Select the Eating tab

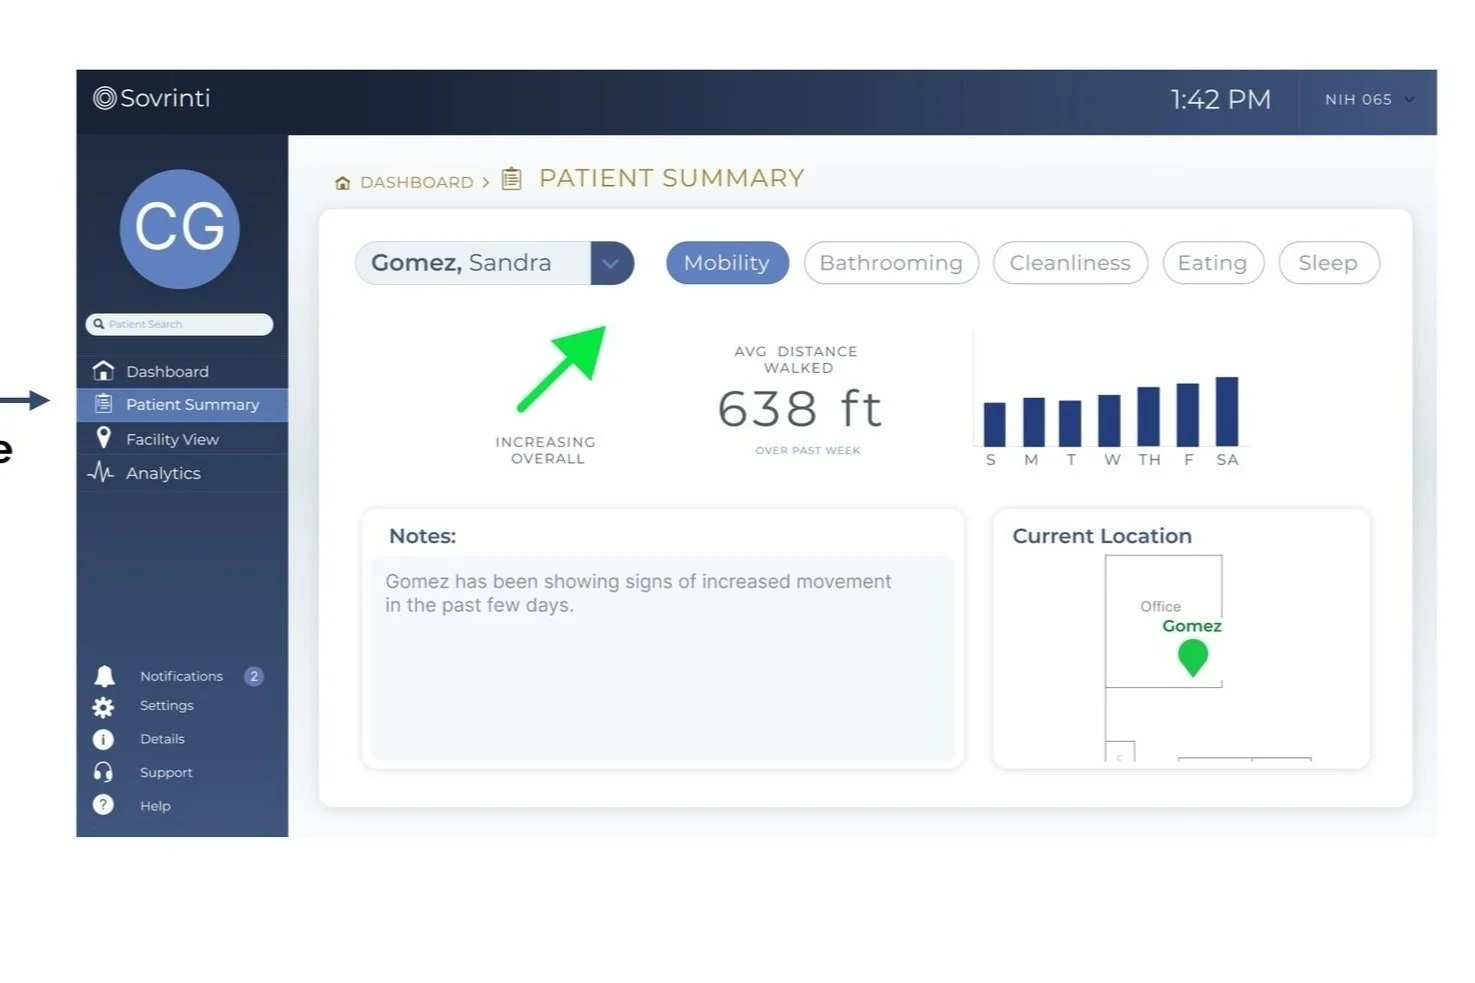click(x=1212, y=263)
